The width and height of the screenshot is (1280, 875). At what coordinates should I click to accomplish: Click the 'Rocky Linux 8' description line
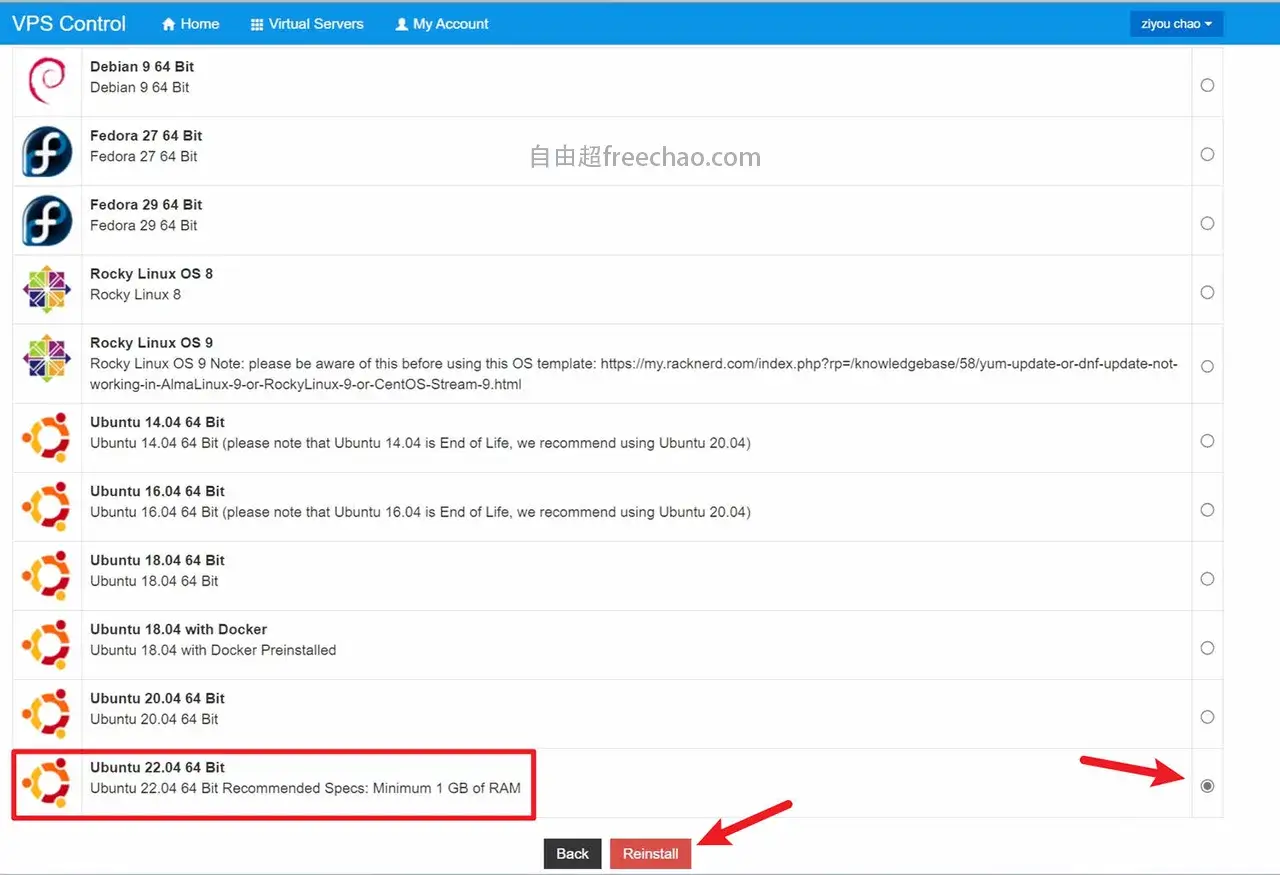pyautogui.click(x=135, y=294)
